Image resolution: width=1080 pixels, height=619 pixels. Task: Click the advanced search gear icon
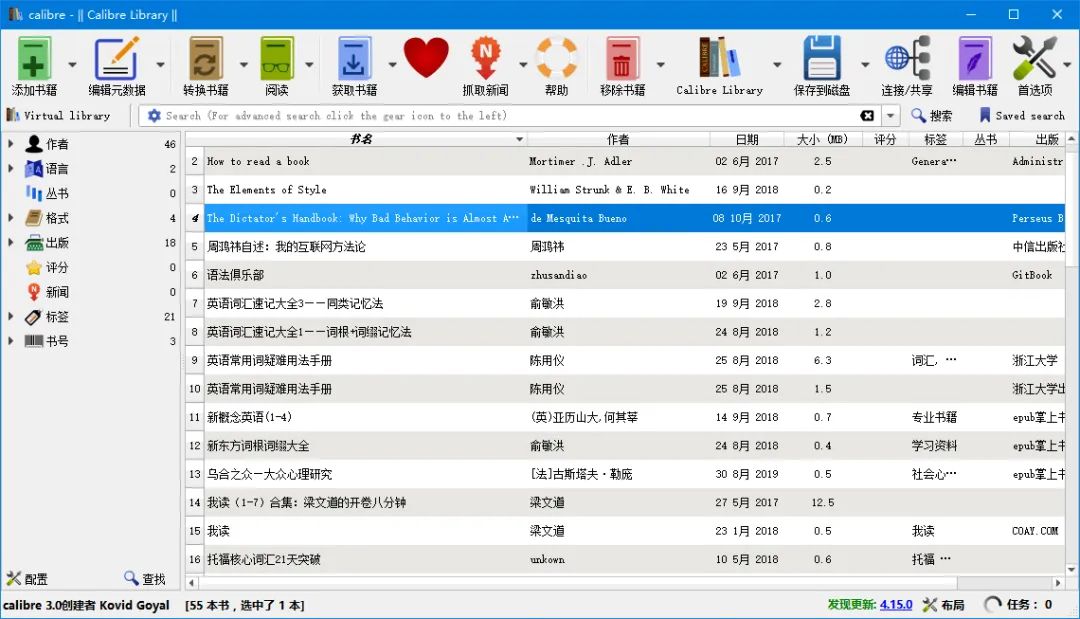coord(154,116)
